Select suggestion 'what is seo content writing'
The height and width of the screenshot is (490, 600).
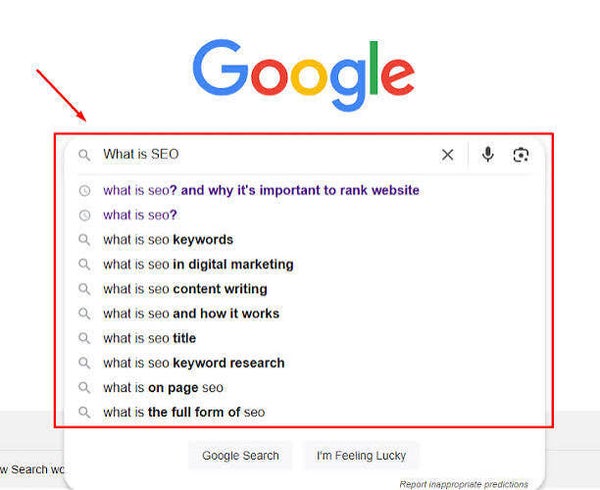coord(185,289)
